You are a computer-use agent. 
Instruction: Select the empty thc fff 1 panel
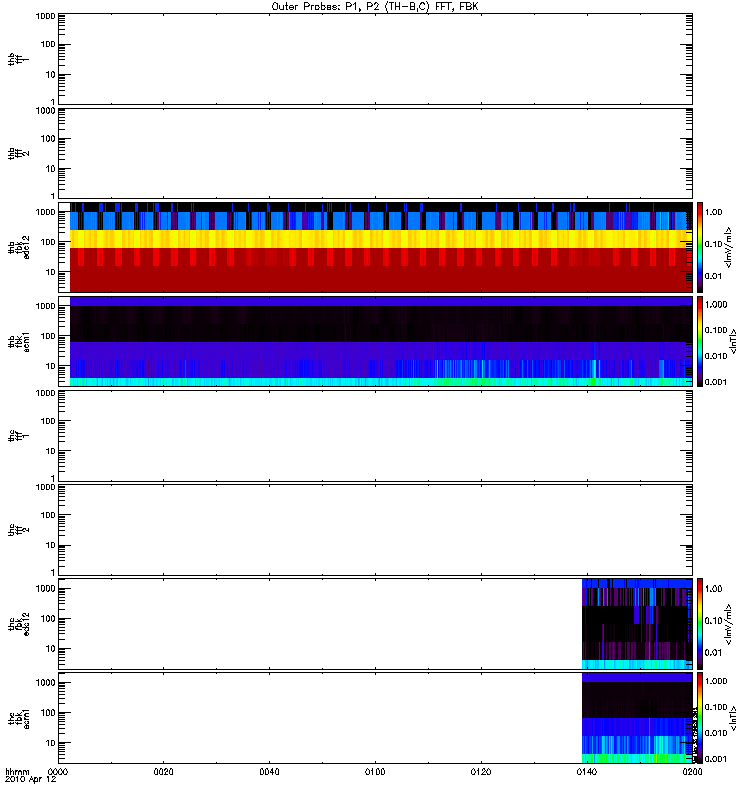(376, 436)
